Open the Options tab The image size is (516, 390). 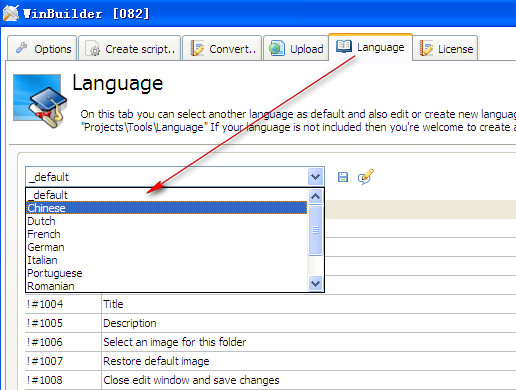tap(42, 49)
